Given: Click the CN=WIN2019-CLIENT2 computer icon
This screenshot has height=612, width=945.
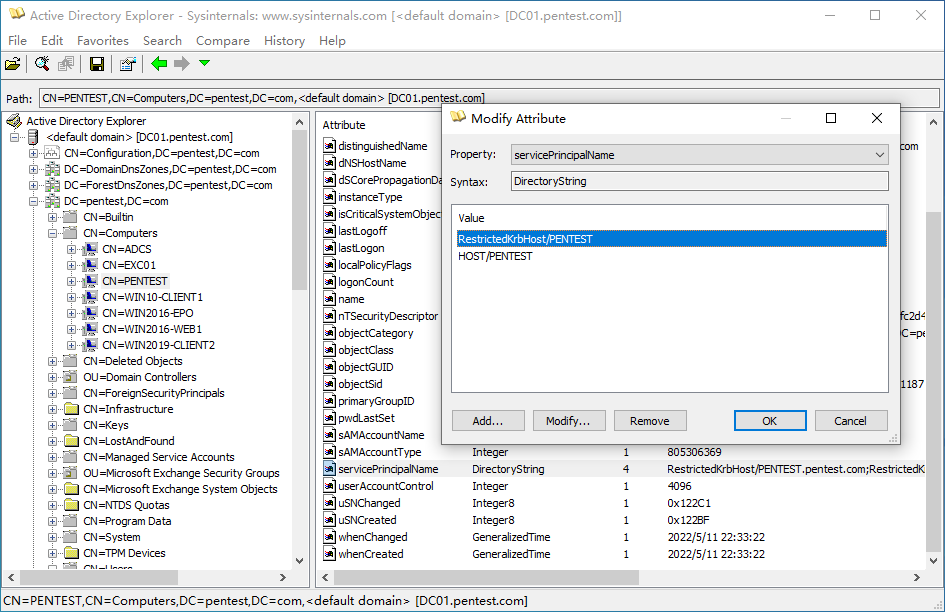Looking at the screenshot, I should pyautogui.click(x=90, y=345).
